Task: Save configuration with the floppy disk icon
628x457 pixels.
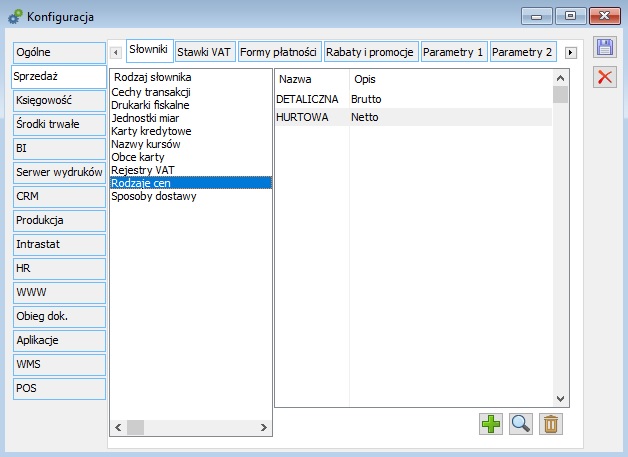Action: [605, 47]
